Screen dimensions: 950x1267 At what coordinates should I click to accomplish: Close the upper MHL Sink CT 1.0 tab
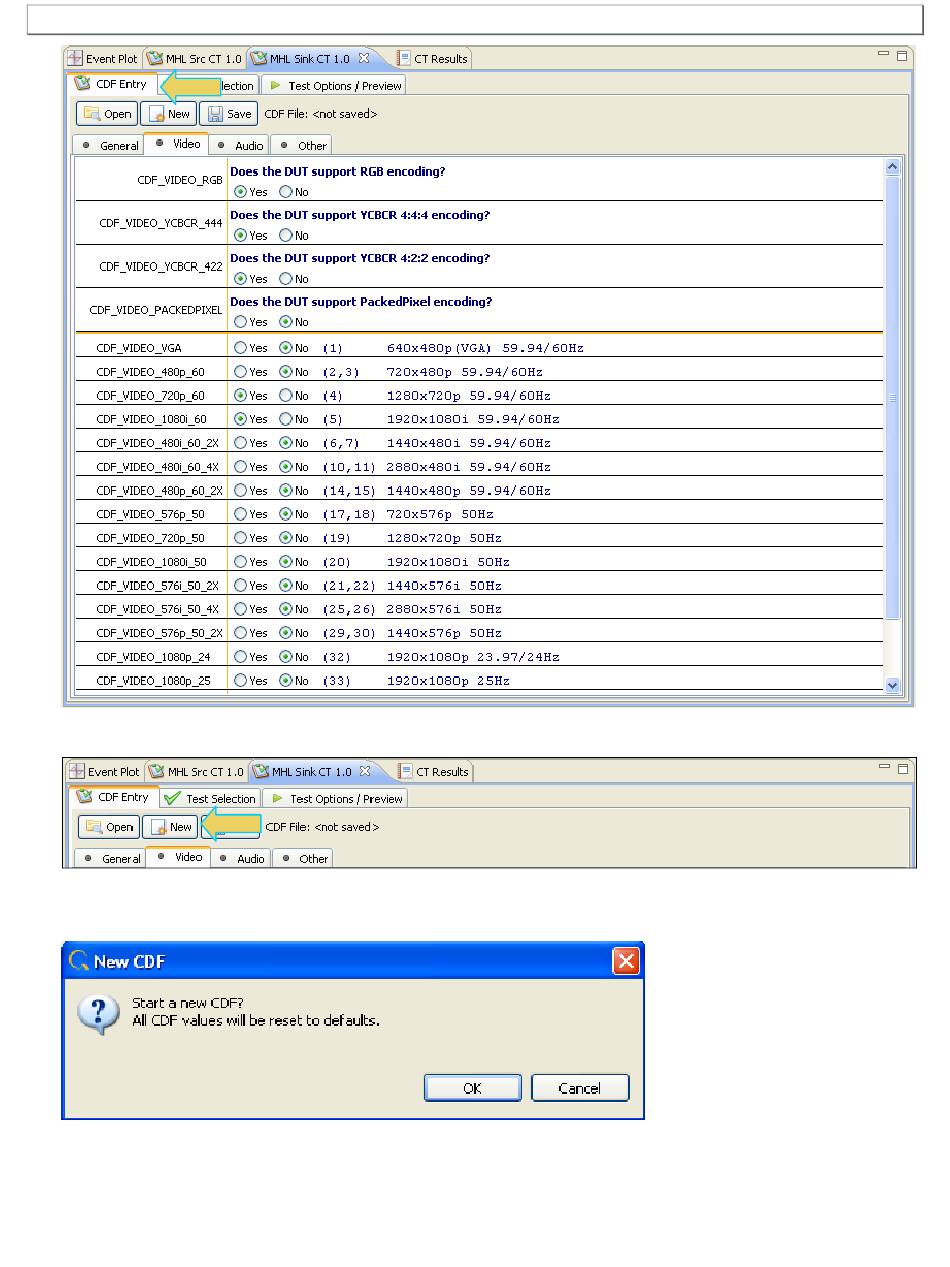[x=364, y=58]
